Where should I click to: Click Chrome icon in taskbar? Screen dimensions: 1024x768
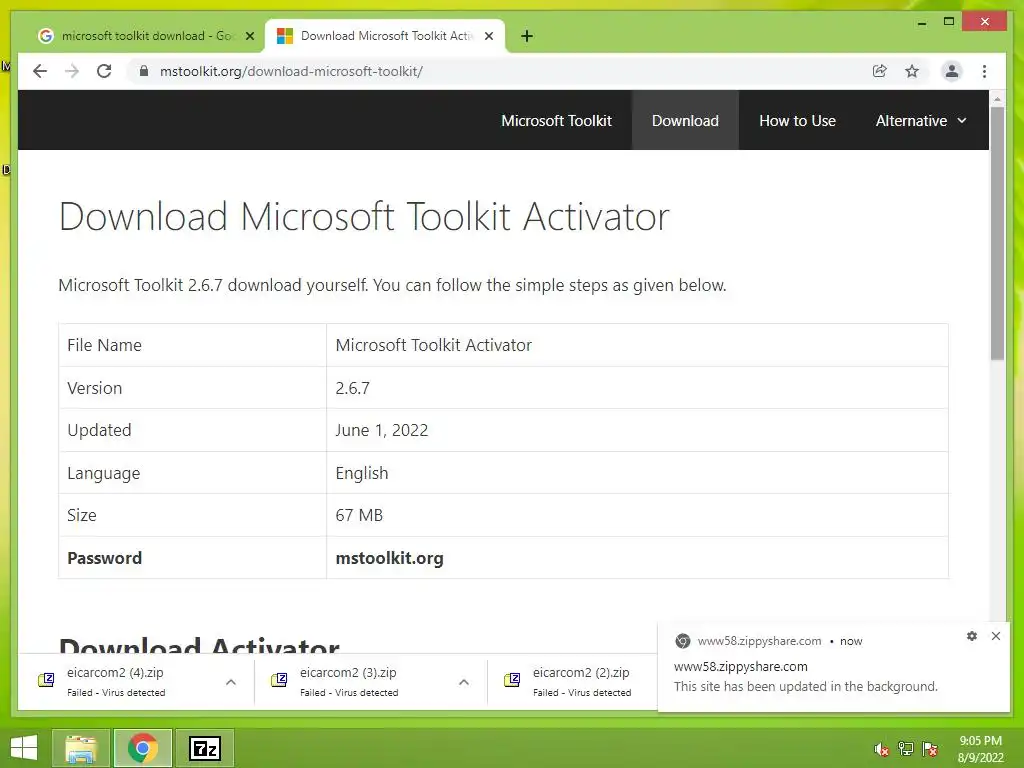[x=143, y=748]
